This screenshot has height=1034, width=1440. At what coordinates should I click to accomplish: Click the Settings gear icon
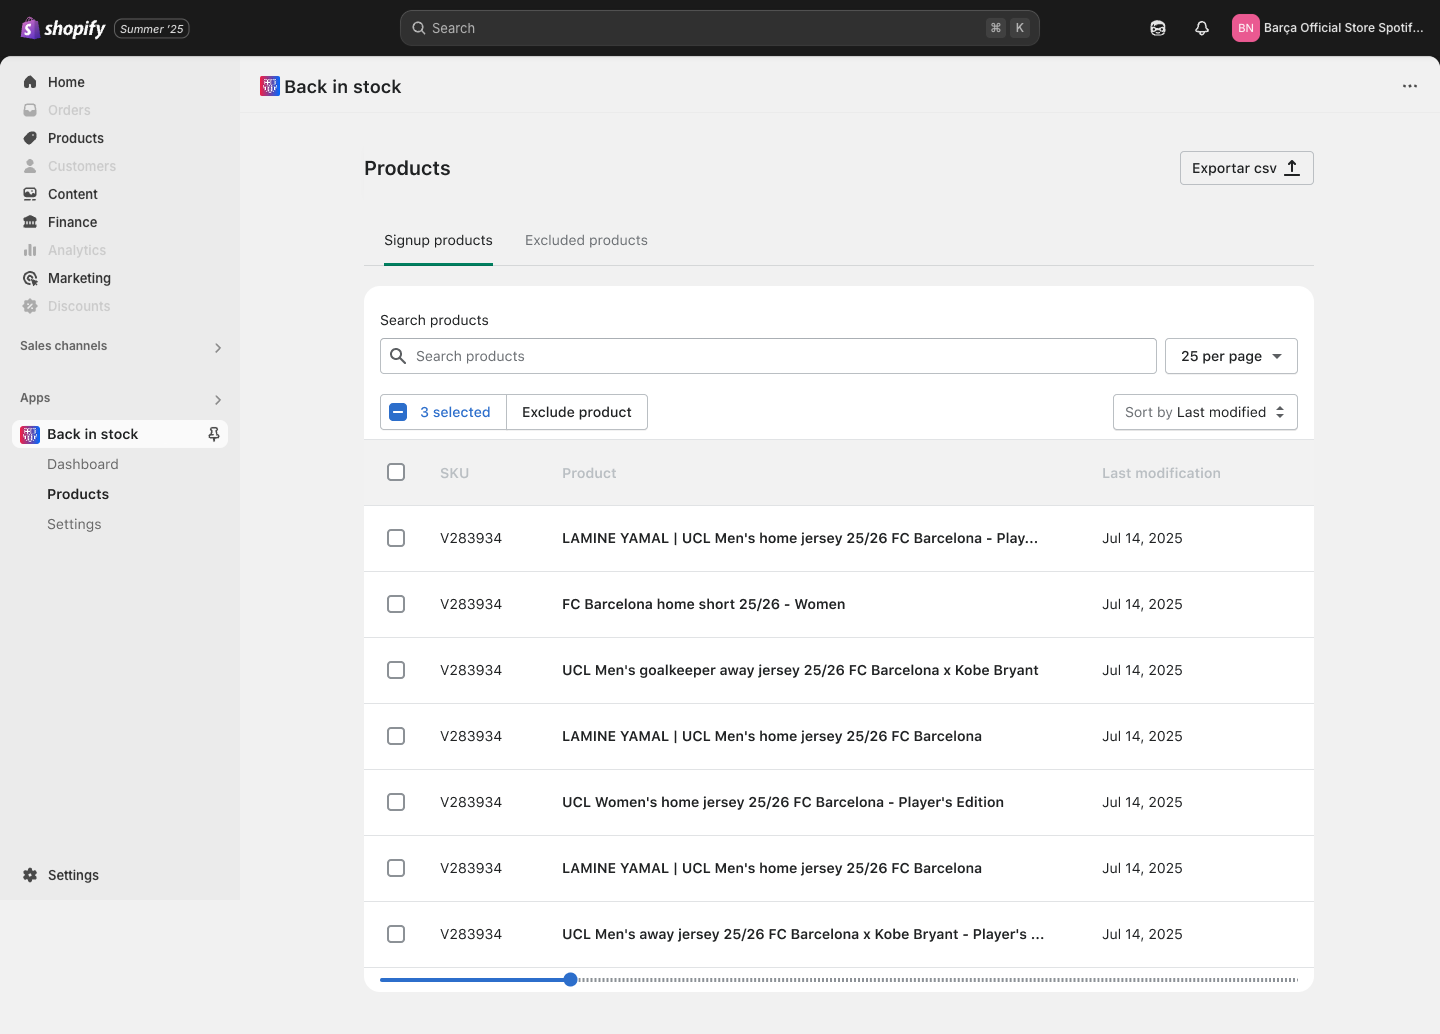(30, 875)
